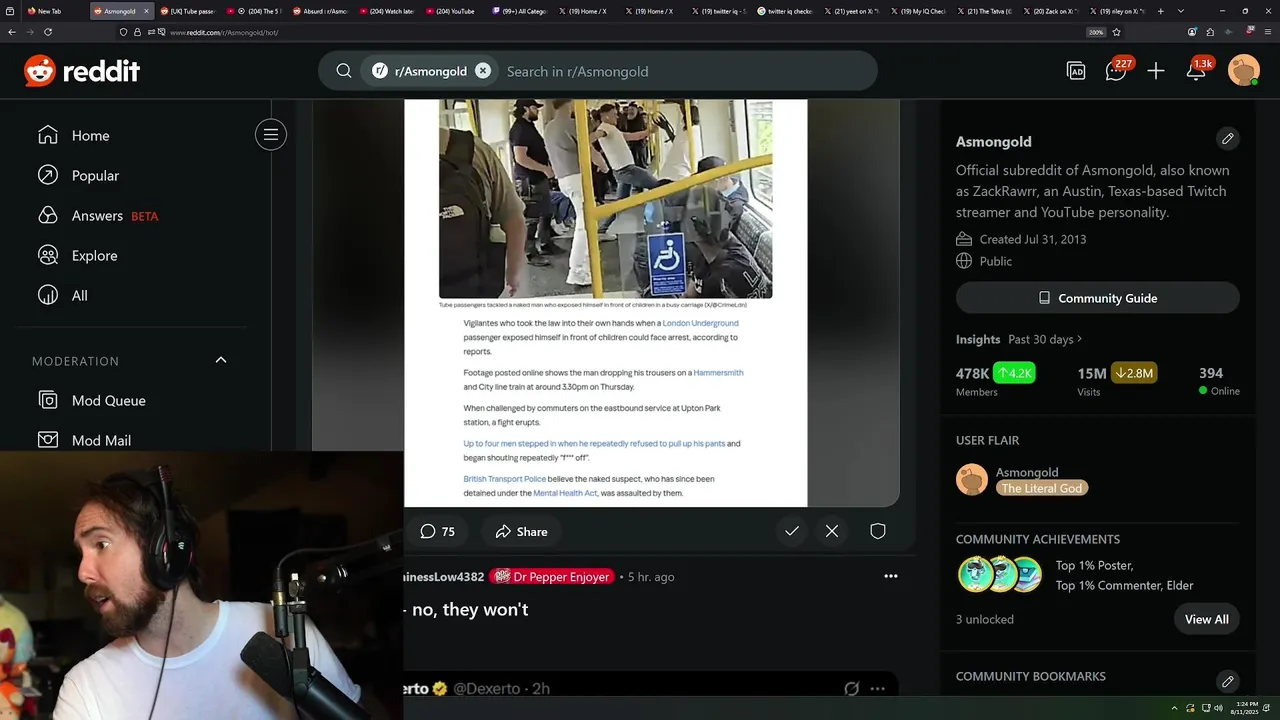Screen dimensions: 1280x720
Task: Collapse the left navigation sidebar
Action: click(270, 135)
